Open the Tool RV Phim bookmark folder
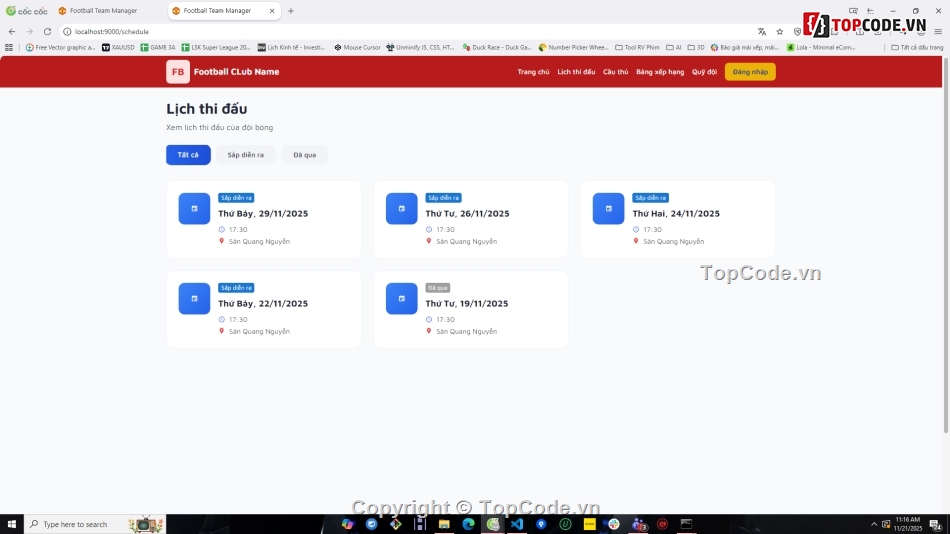 pos(637,47)
